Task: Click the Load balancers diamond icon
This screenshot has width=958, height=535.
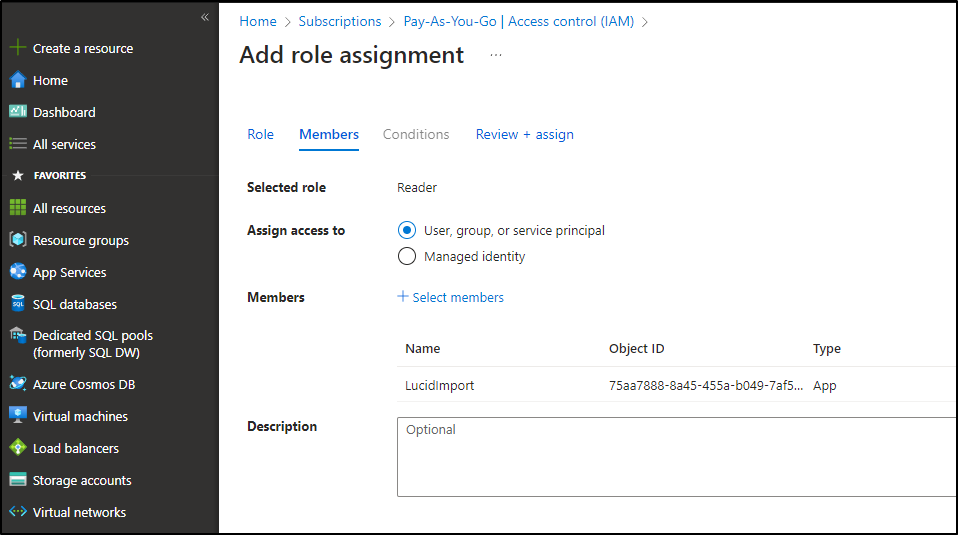Action: tap(18, 448)
